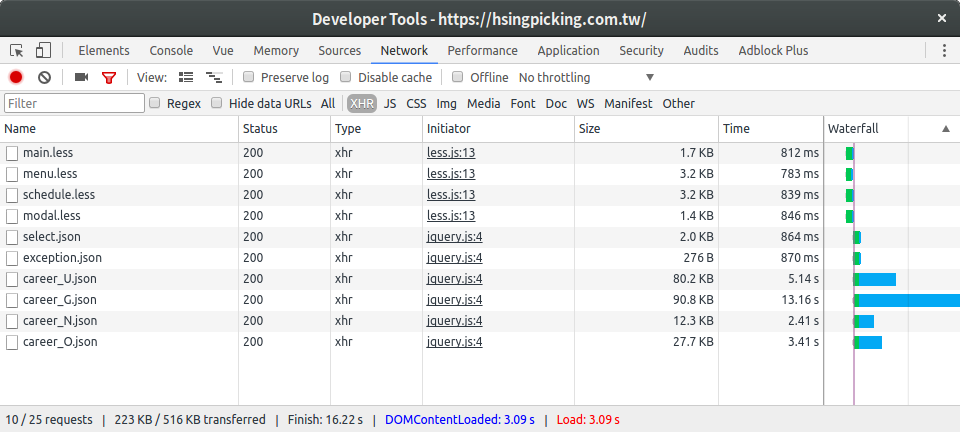The image size is (960, 432).
Task: Switch to the Performance tab
Action: pos(482,51)
